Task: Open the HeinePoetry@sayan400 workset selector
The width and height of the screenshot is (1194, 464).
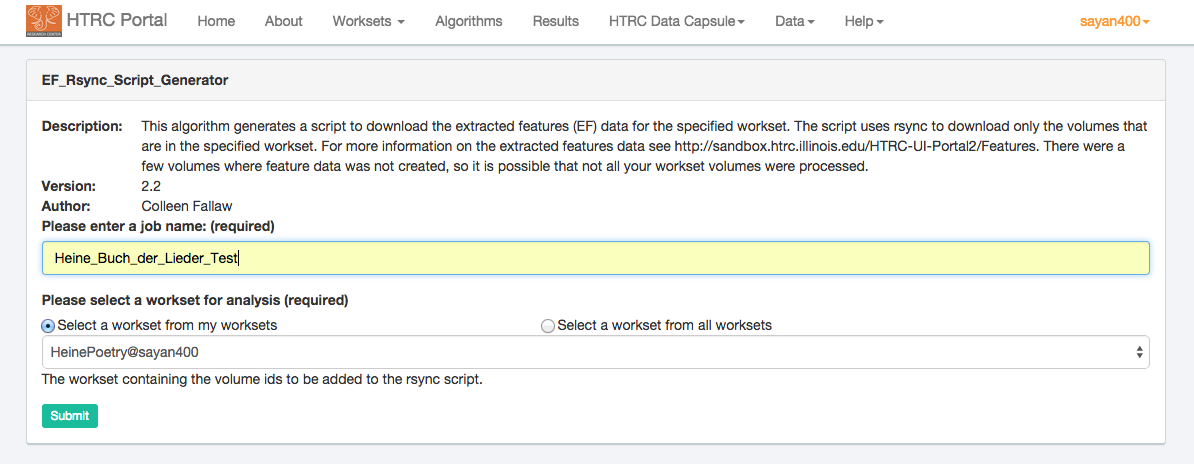Action: pos(595,352)
